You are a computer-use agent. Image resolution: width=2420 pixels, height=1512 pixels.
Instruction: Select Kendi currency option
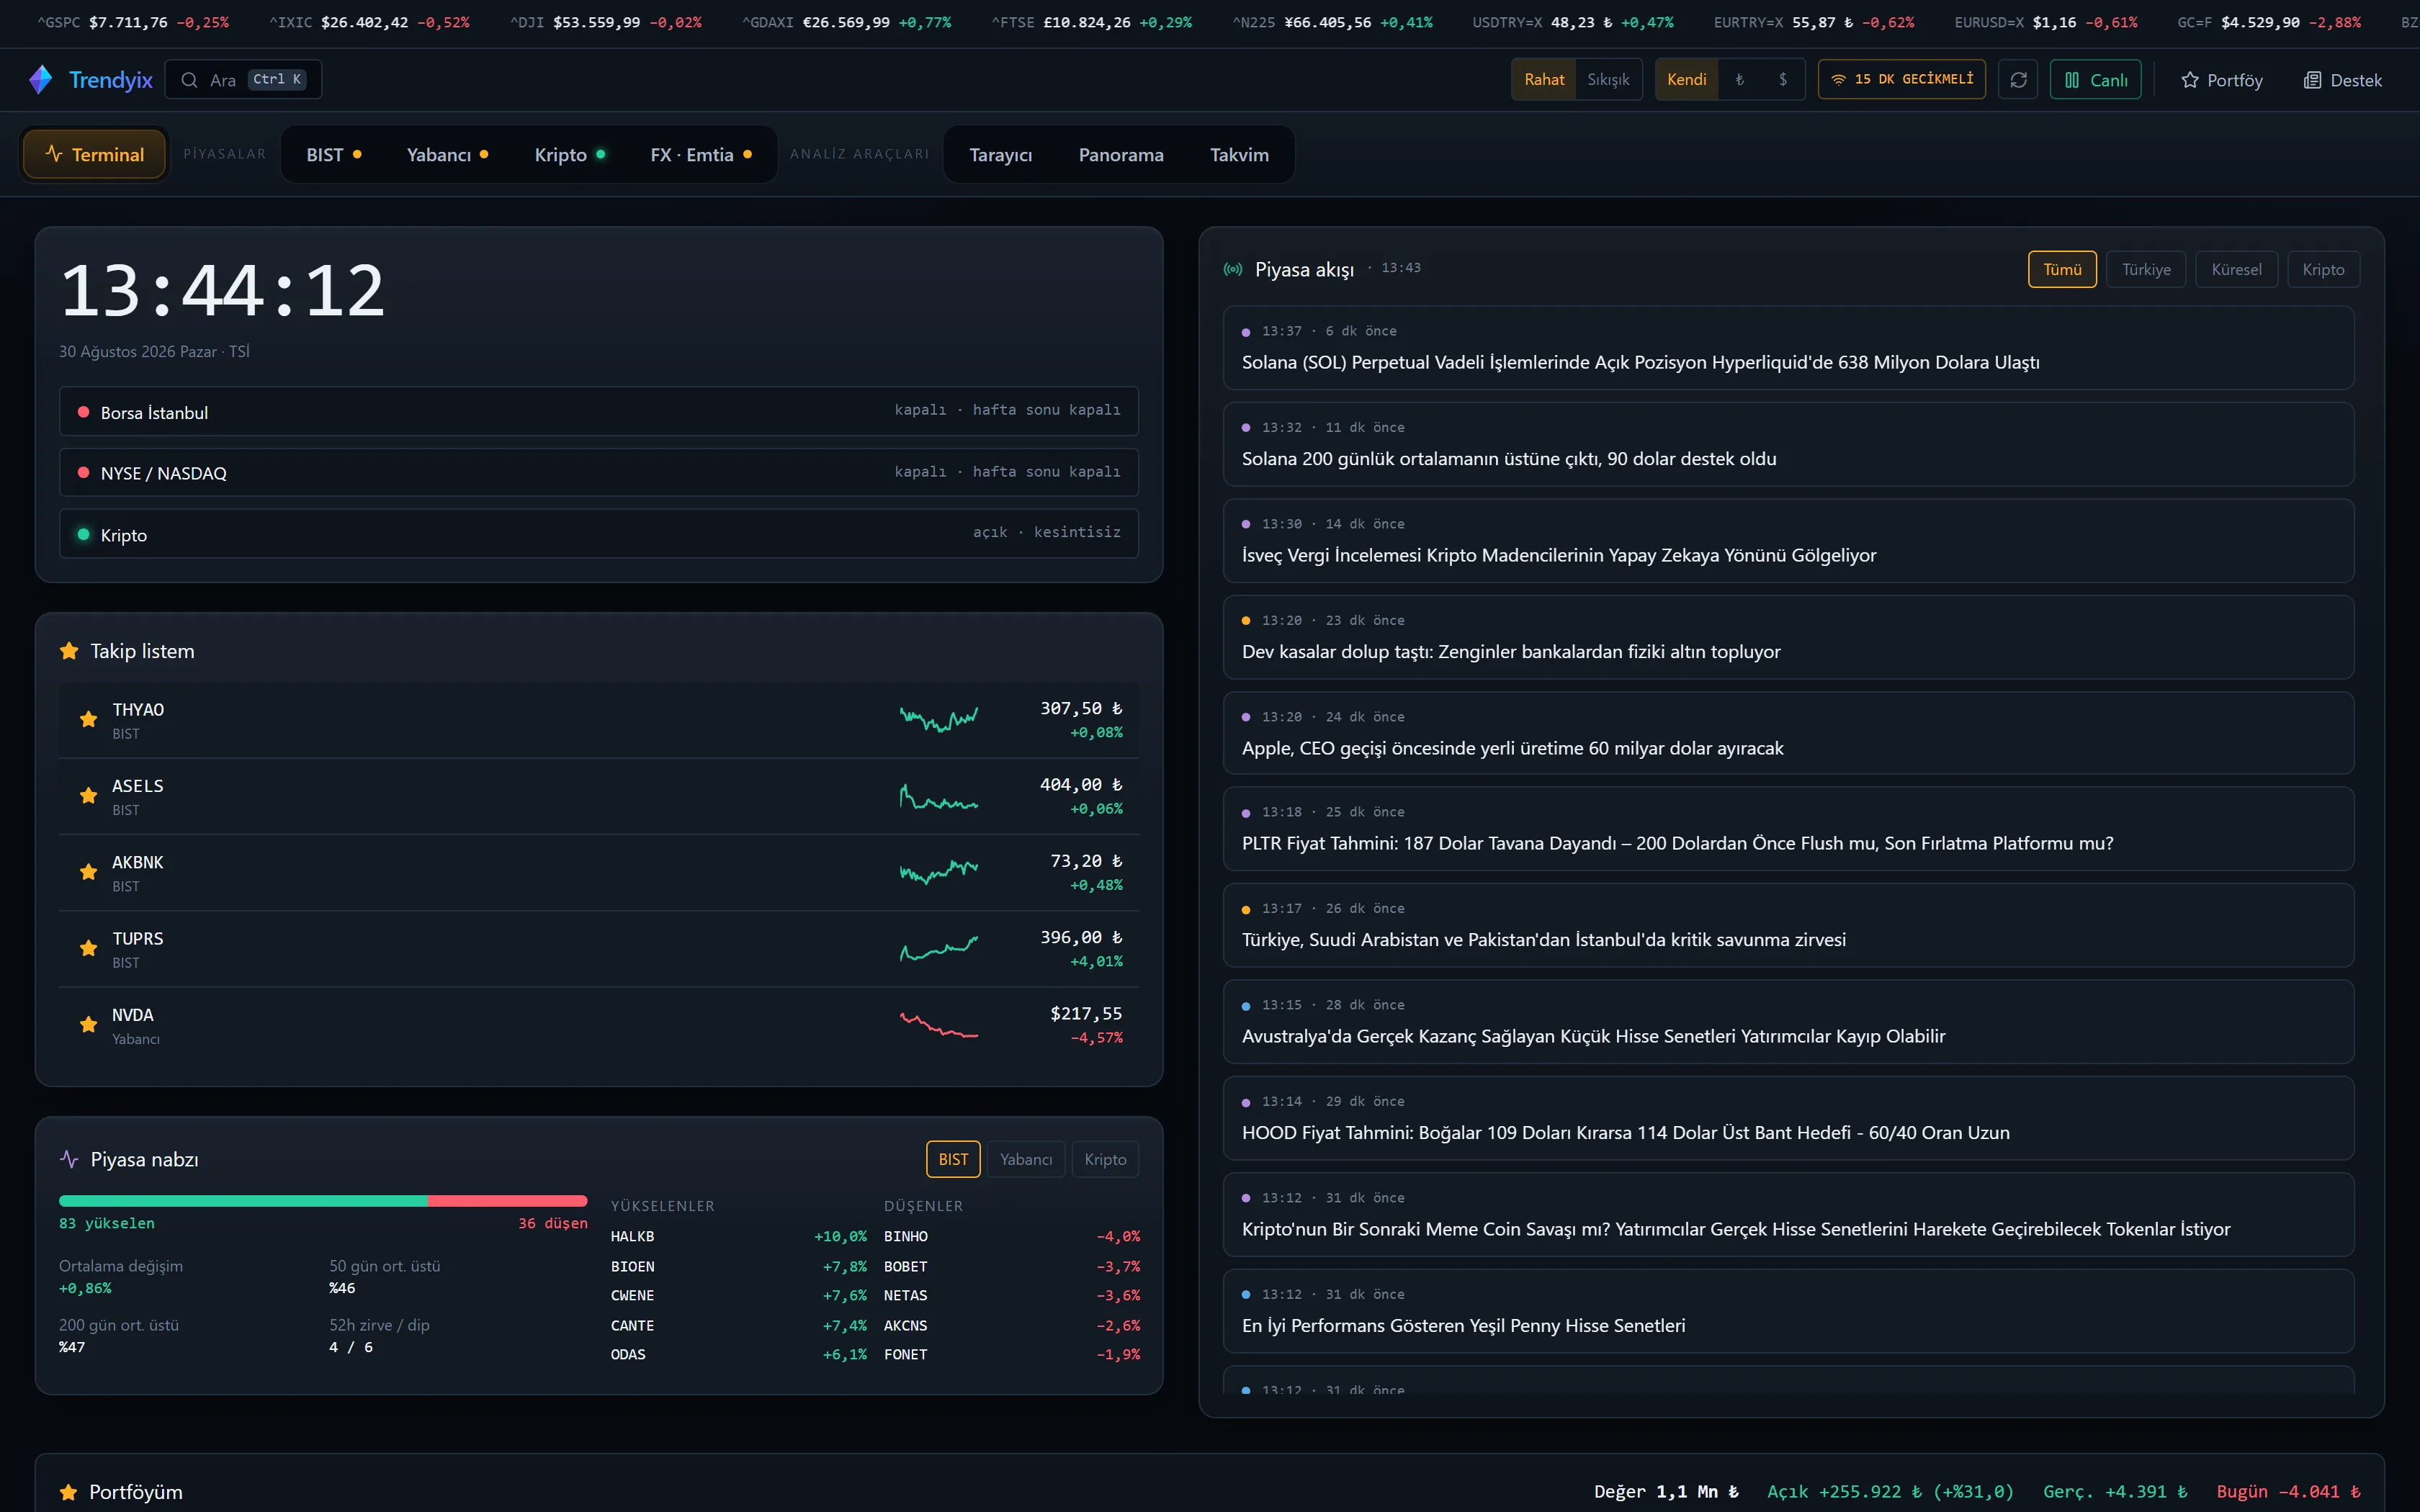pos(1687,80)
